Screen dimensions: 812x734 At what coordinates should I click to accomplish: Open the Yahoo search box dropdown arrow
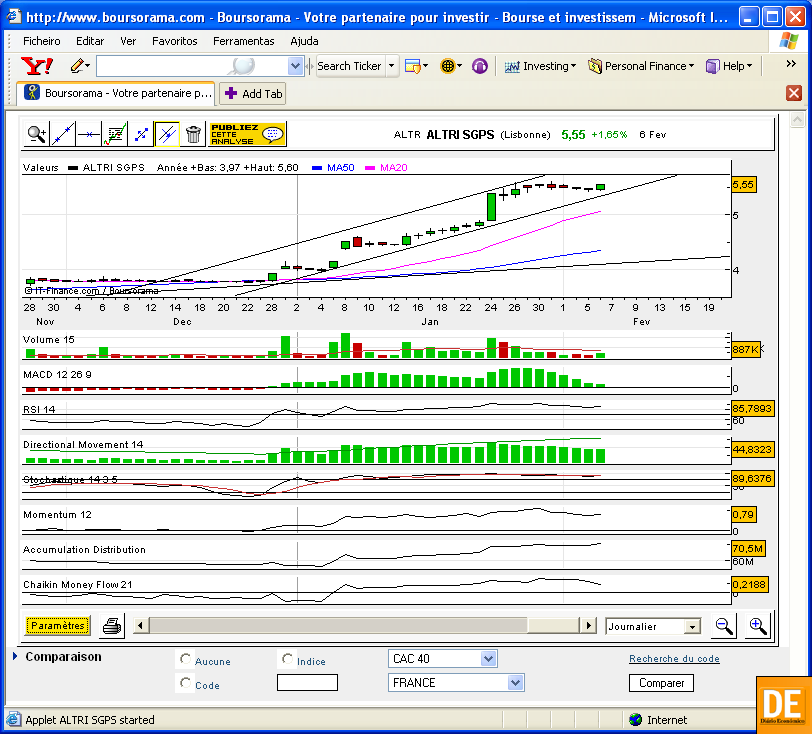click(x=295, y=66)
